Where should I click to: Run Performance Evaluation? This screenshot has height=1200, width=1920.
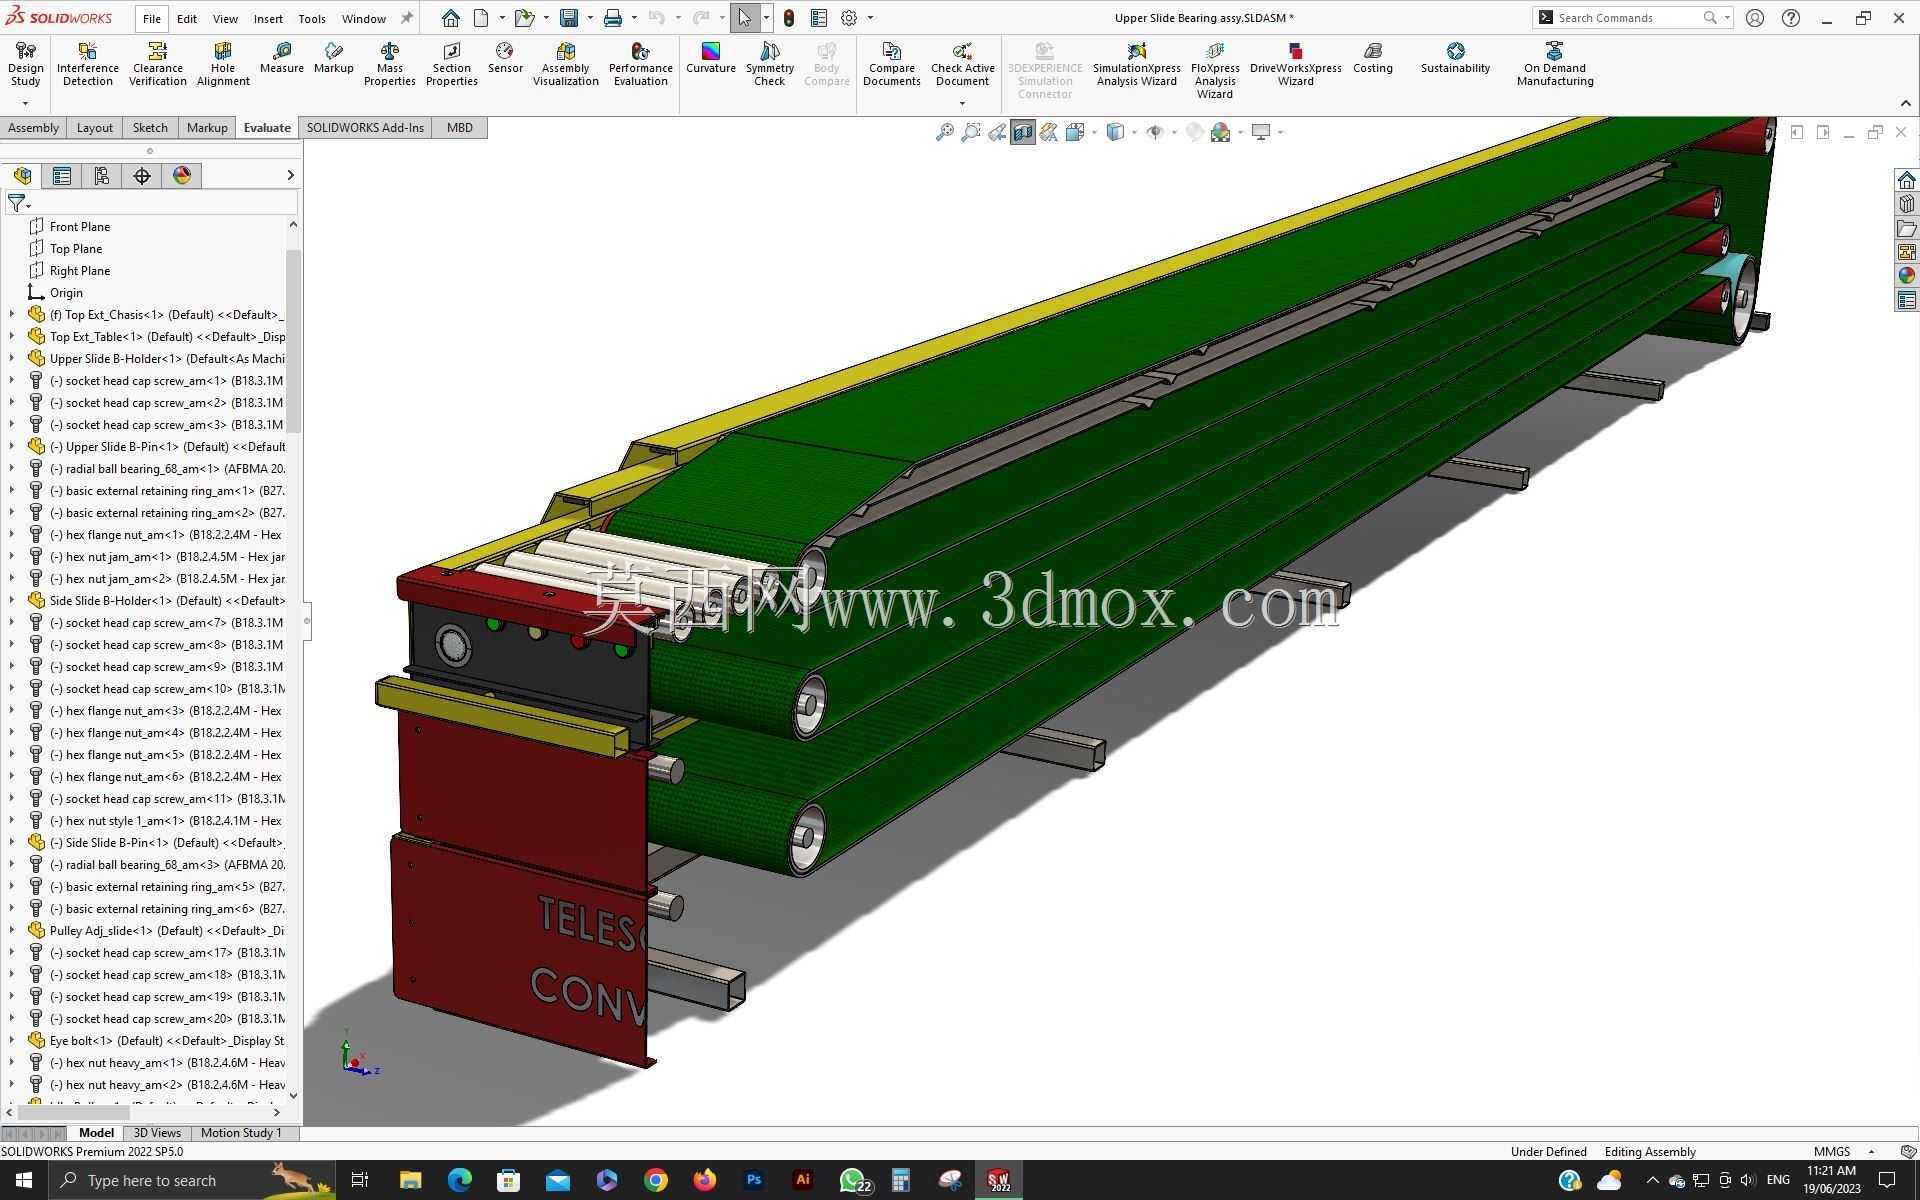tap(641, 64)
